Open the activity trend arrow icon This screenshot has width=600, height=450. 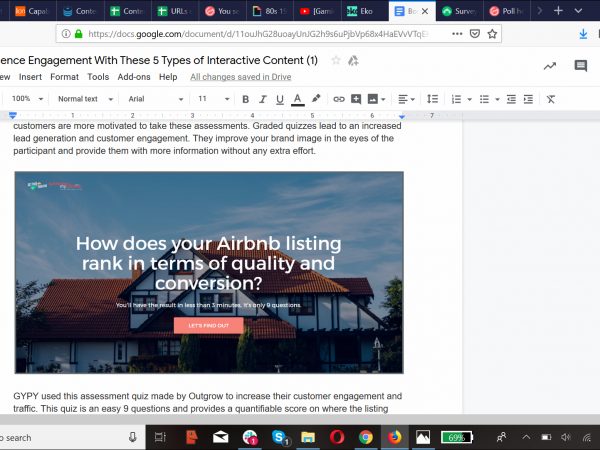tap(549, 66)
